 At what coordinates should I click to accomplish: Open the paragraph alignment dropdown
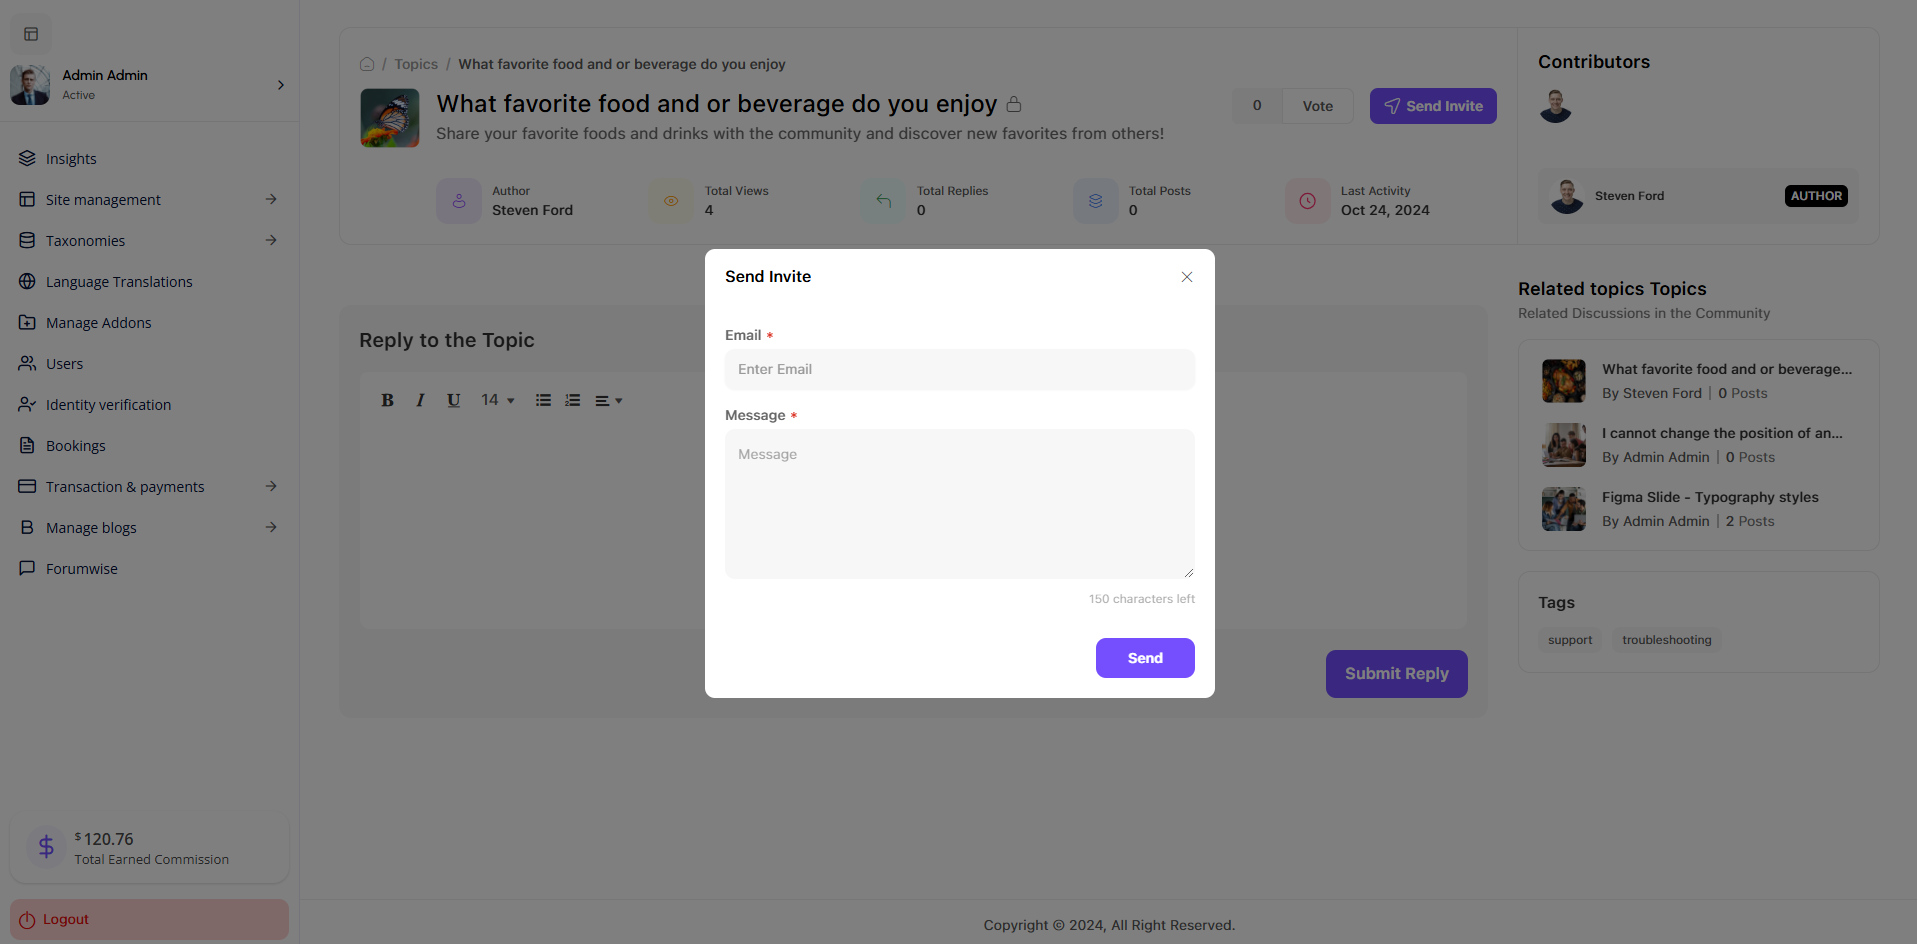click(x=608, y=401)
